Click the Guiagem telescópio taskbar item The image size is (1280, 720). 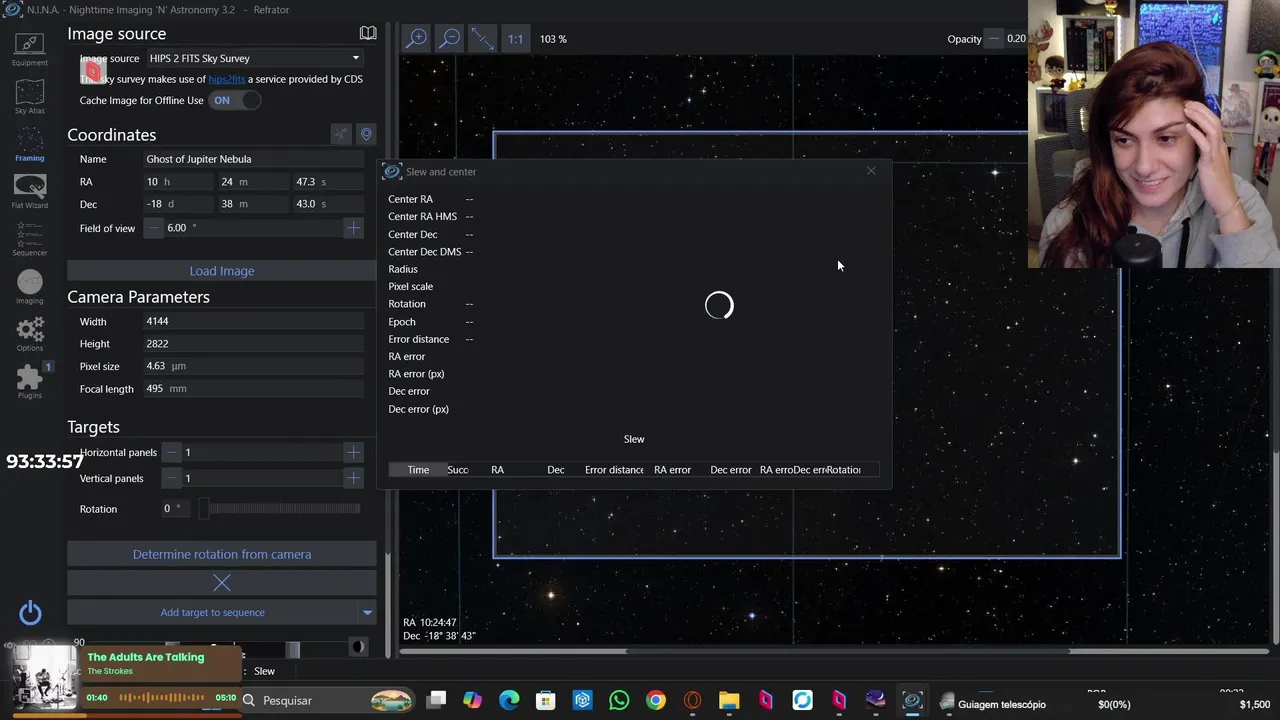coord(993,704)
